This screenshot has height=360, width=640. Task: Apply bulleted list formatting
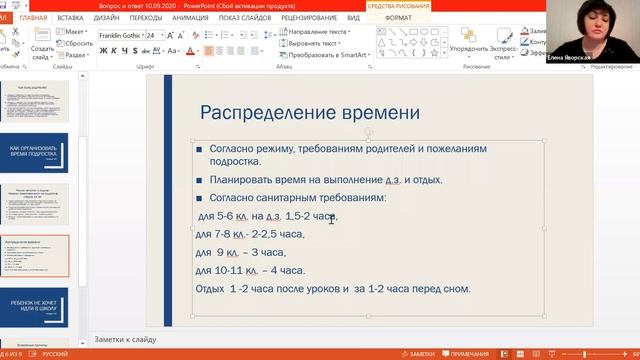[x=209, y=36]
